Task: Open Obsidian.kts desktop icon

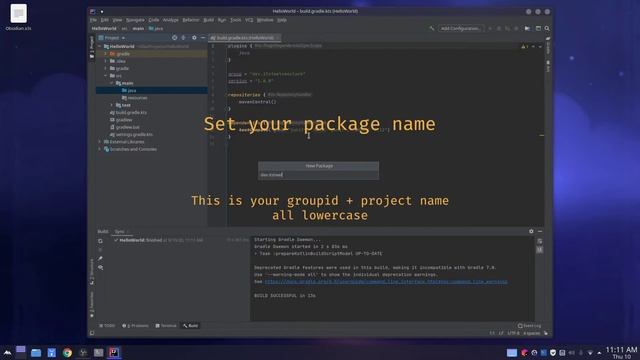Action: (x=18, y=17)
